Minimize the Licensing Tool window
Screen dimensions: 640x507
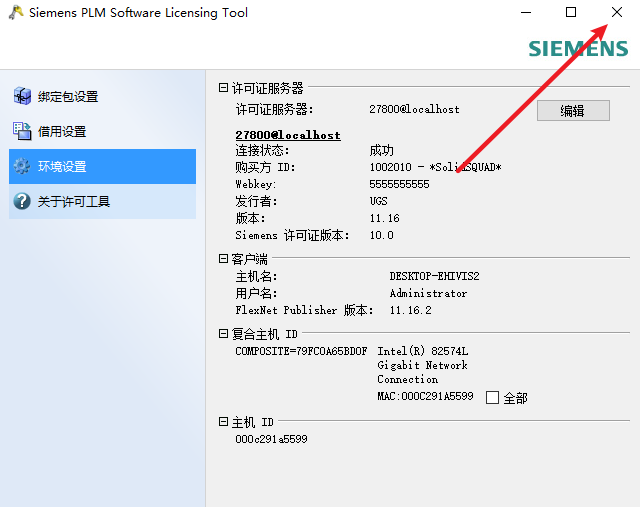click(x=526, y=12)
